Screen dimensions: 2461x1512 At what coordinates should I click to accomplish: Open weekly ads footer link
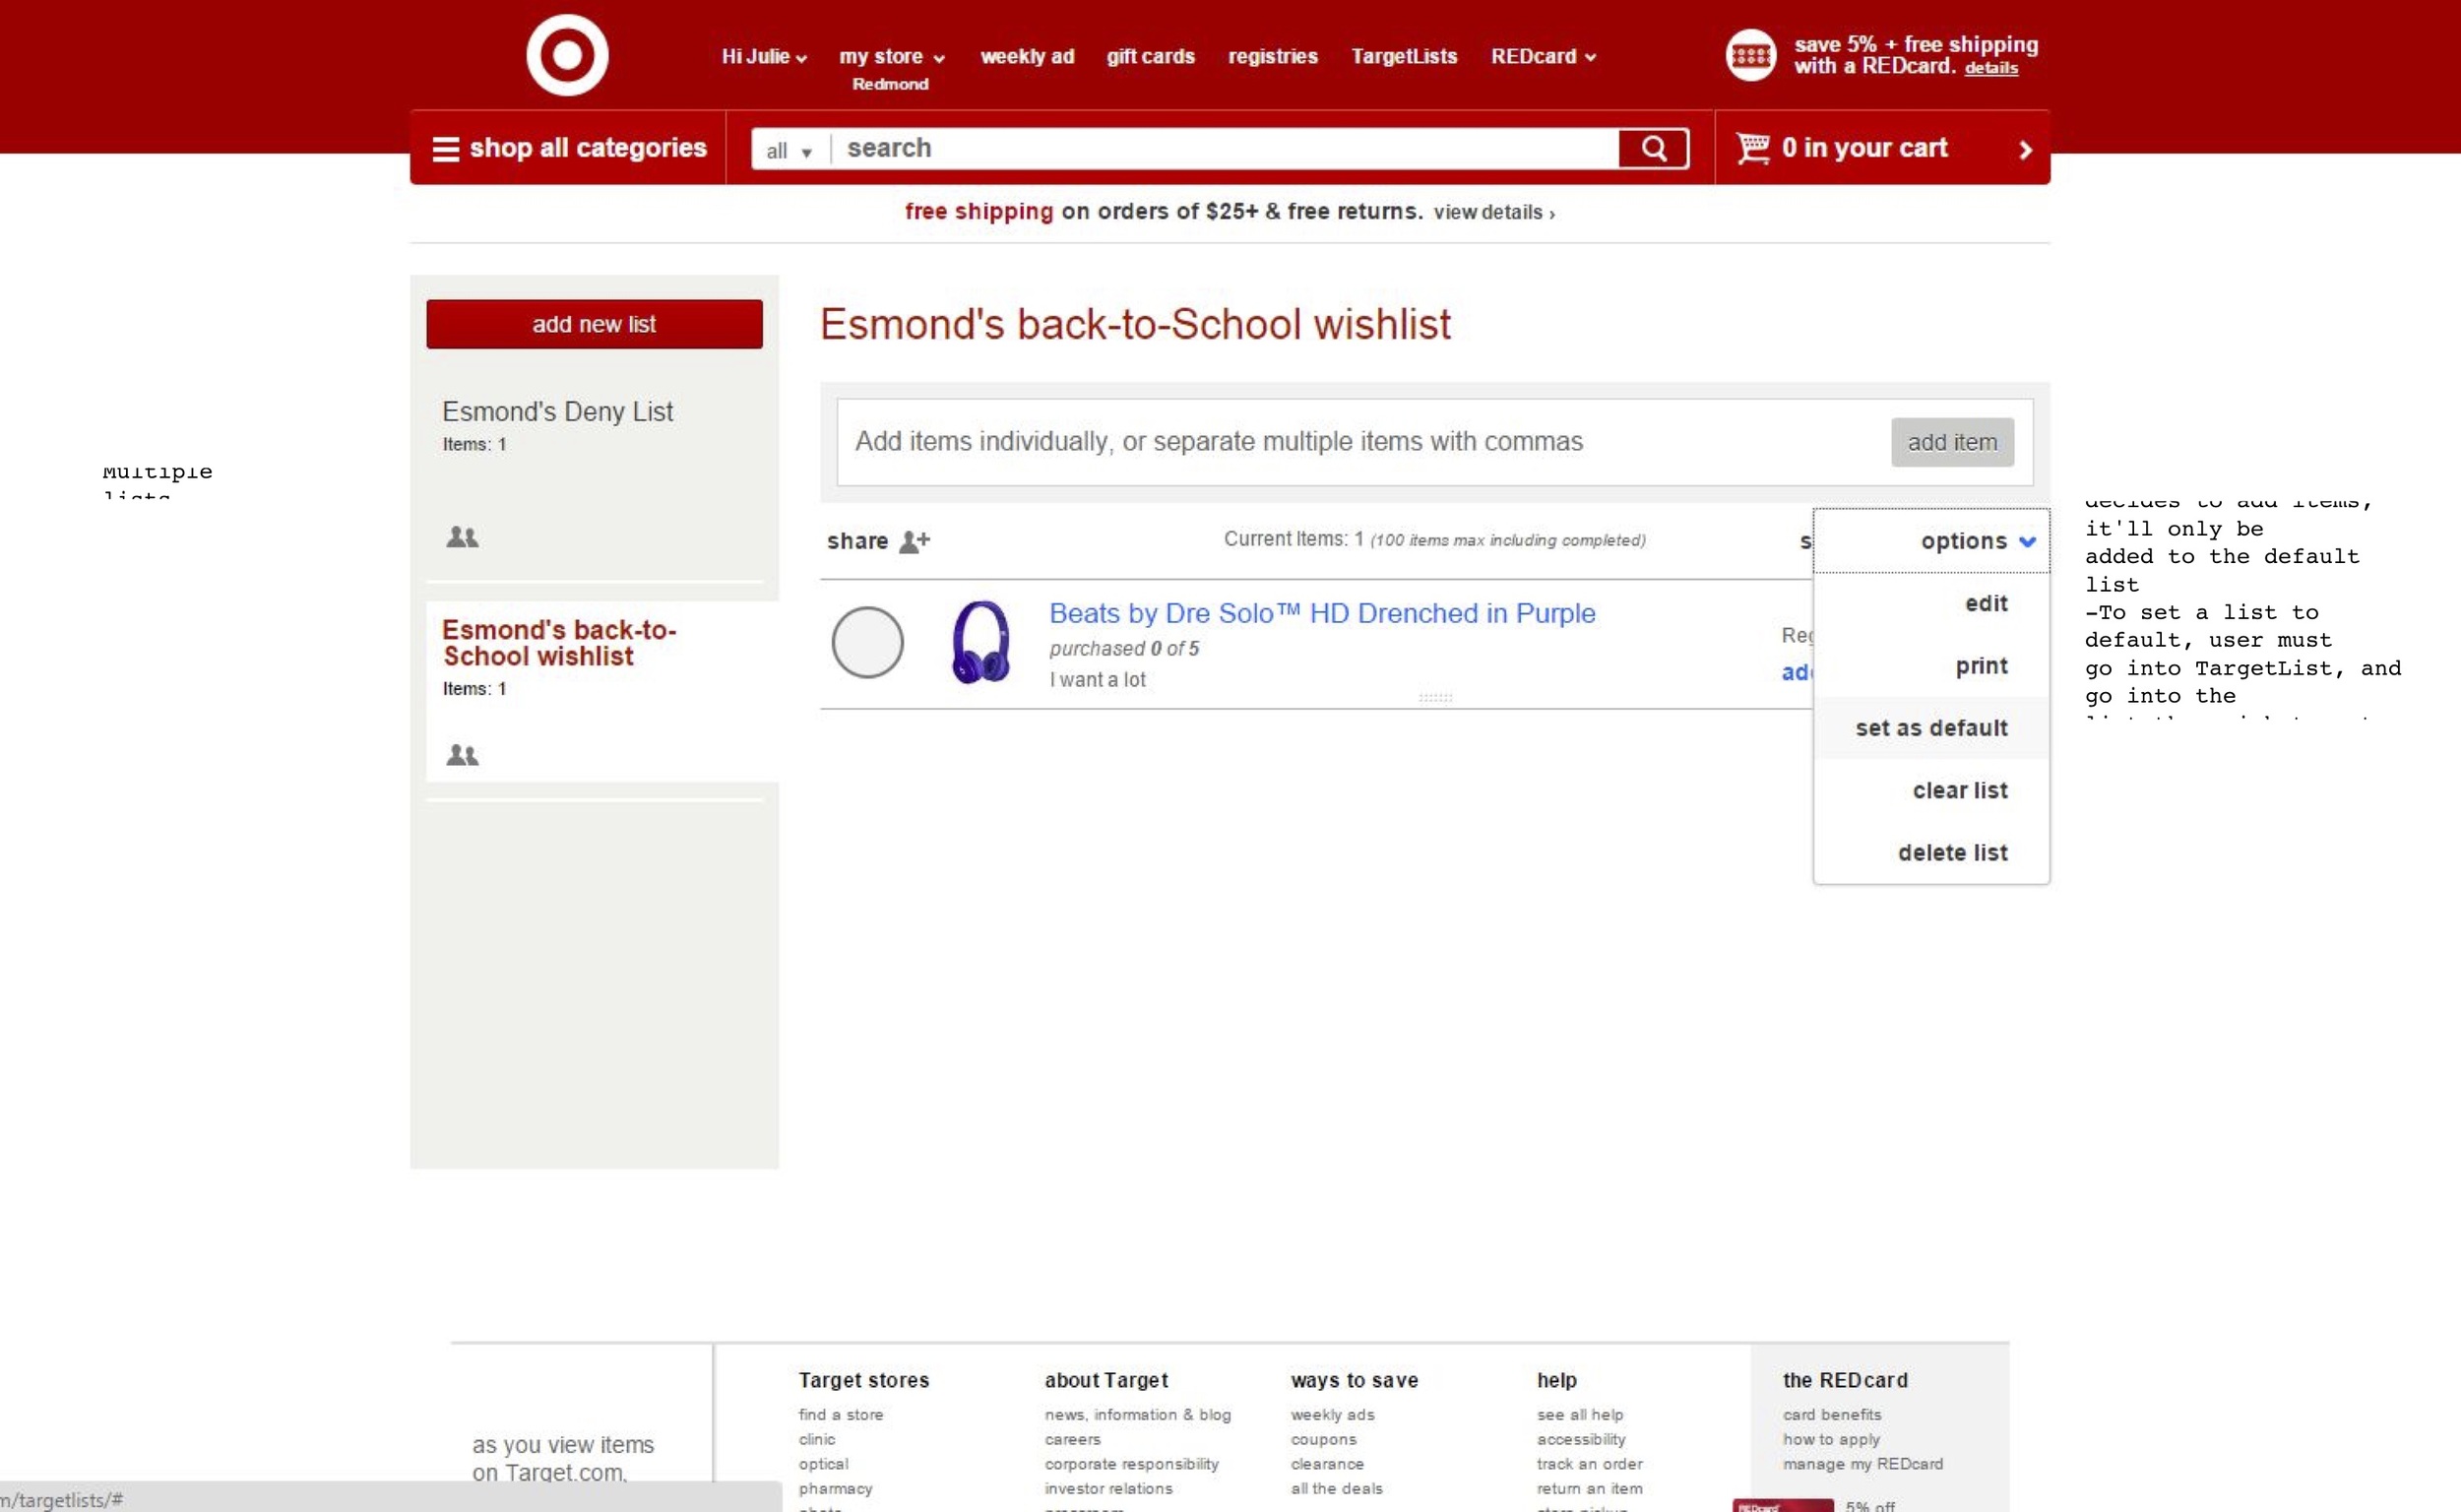click(1332, 1414)
